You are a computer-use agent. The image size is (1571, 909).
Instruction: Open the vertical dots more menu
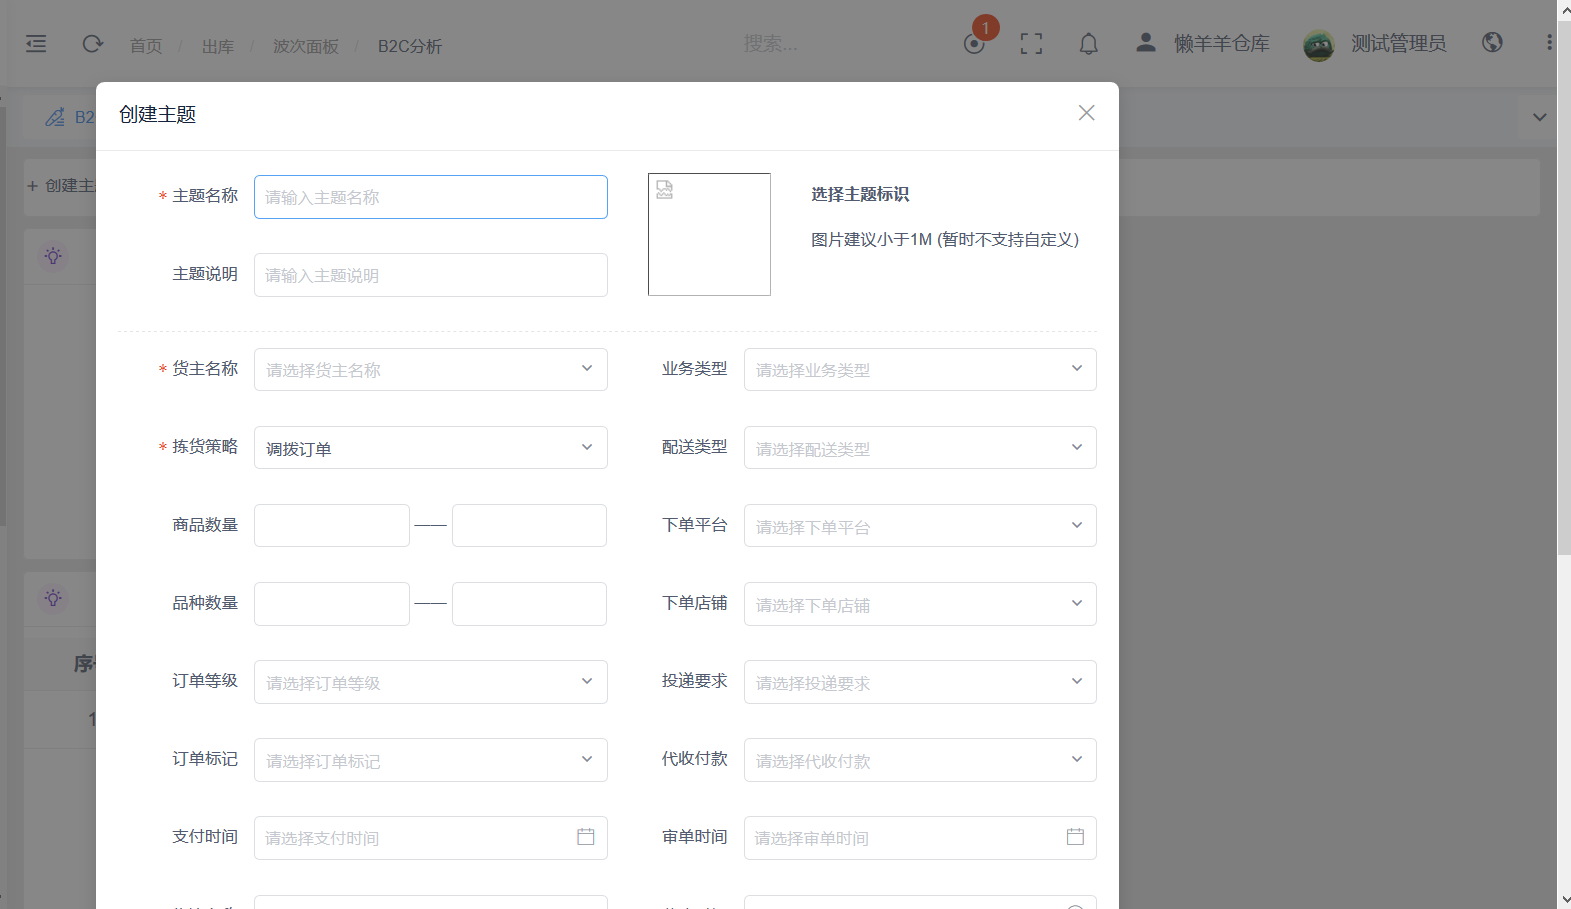click(1549, 42)
